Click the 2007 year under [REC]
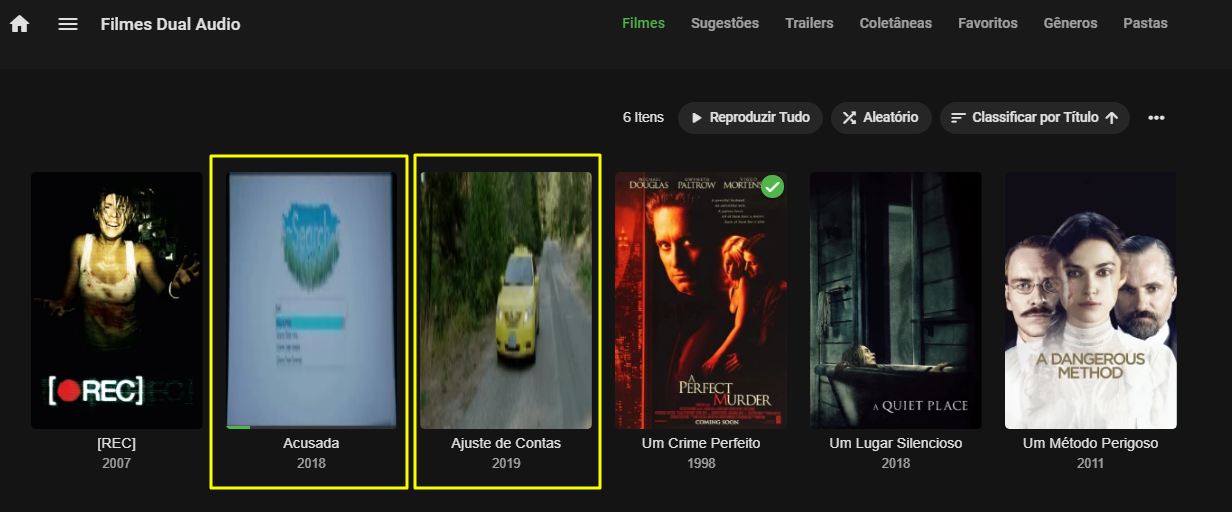 pos(117,463)
